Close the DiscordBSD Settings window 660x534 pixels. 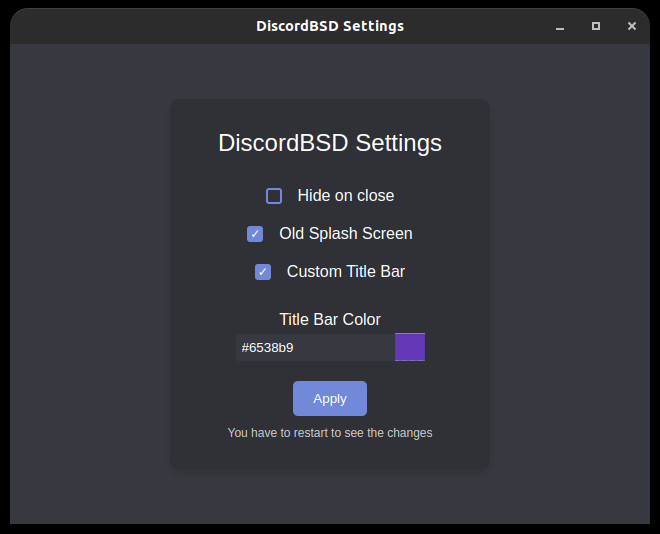tap(632, 26)
